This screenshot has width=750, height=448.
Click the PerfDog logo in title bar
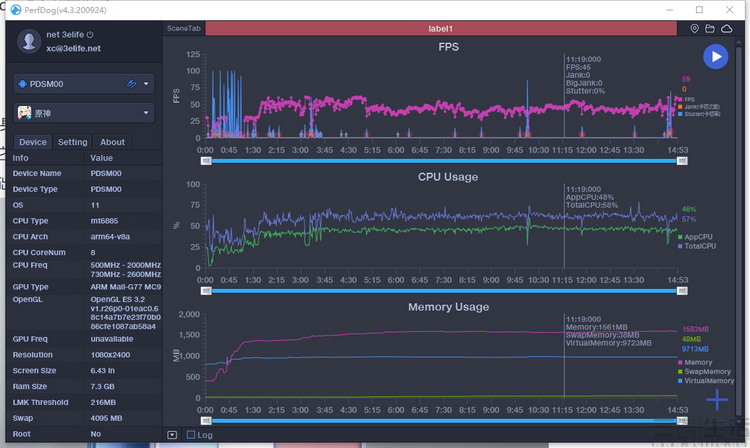(16, 10)
